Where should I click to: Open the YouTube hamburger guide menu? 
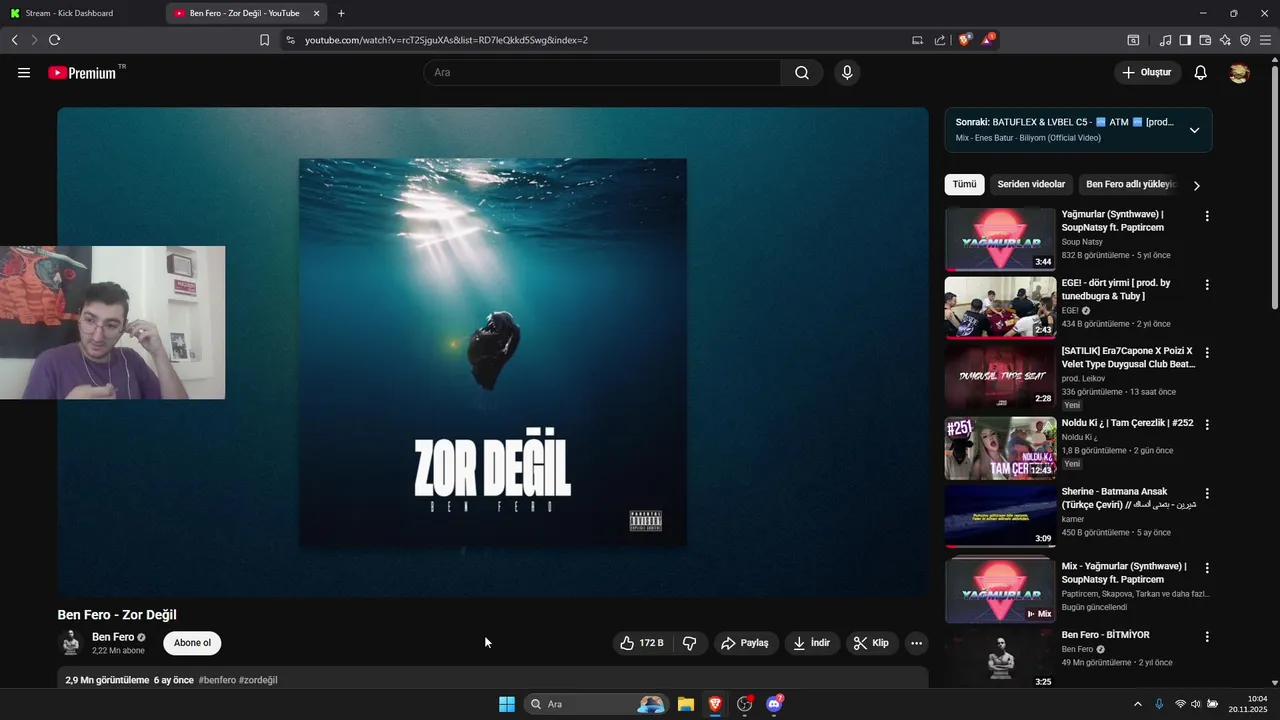click(x=24, y=73)
